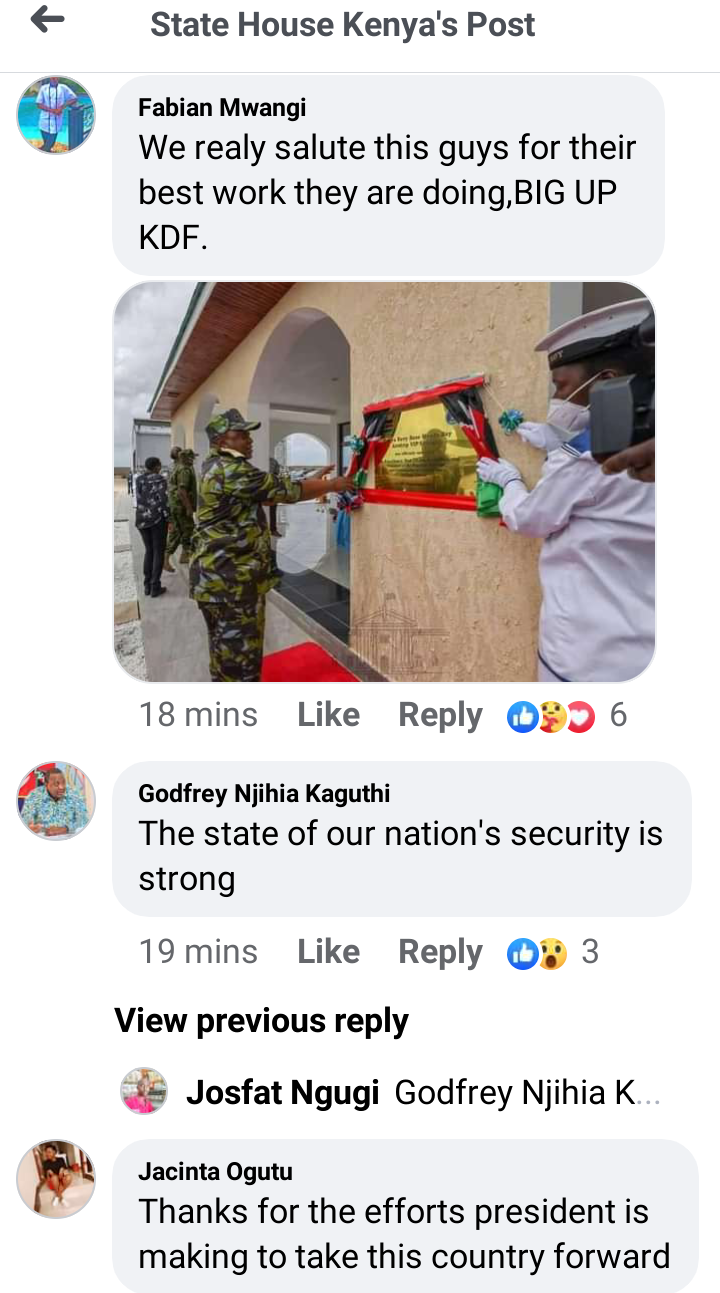
Task: Open reaction count 3 on Godfrey's comment
Action: [590, 952]
